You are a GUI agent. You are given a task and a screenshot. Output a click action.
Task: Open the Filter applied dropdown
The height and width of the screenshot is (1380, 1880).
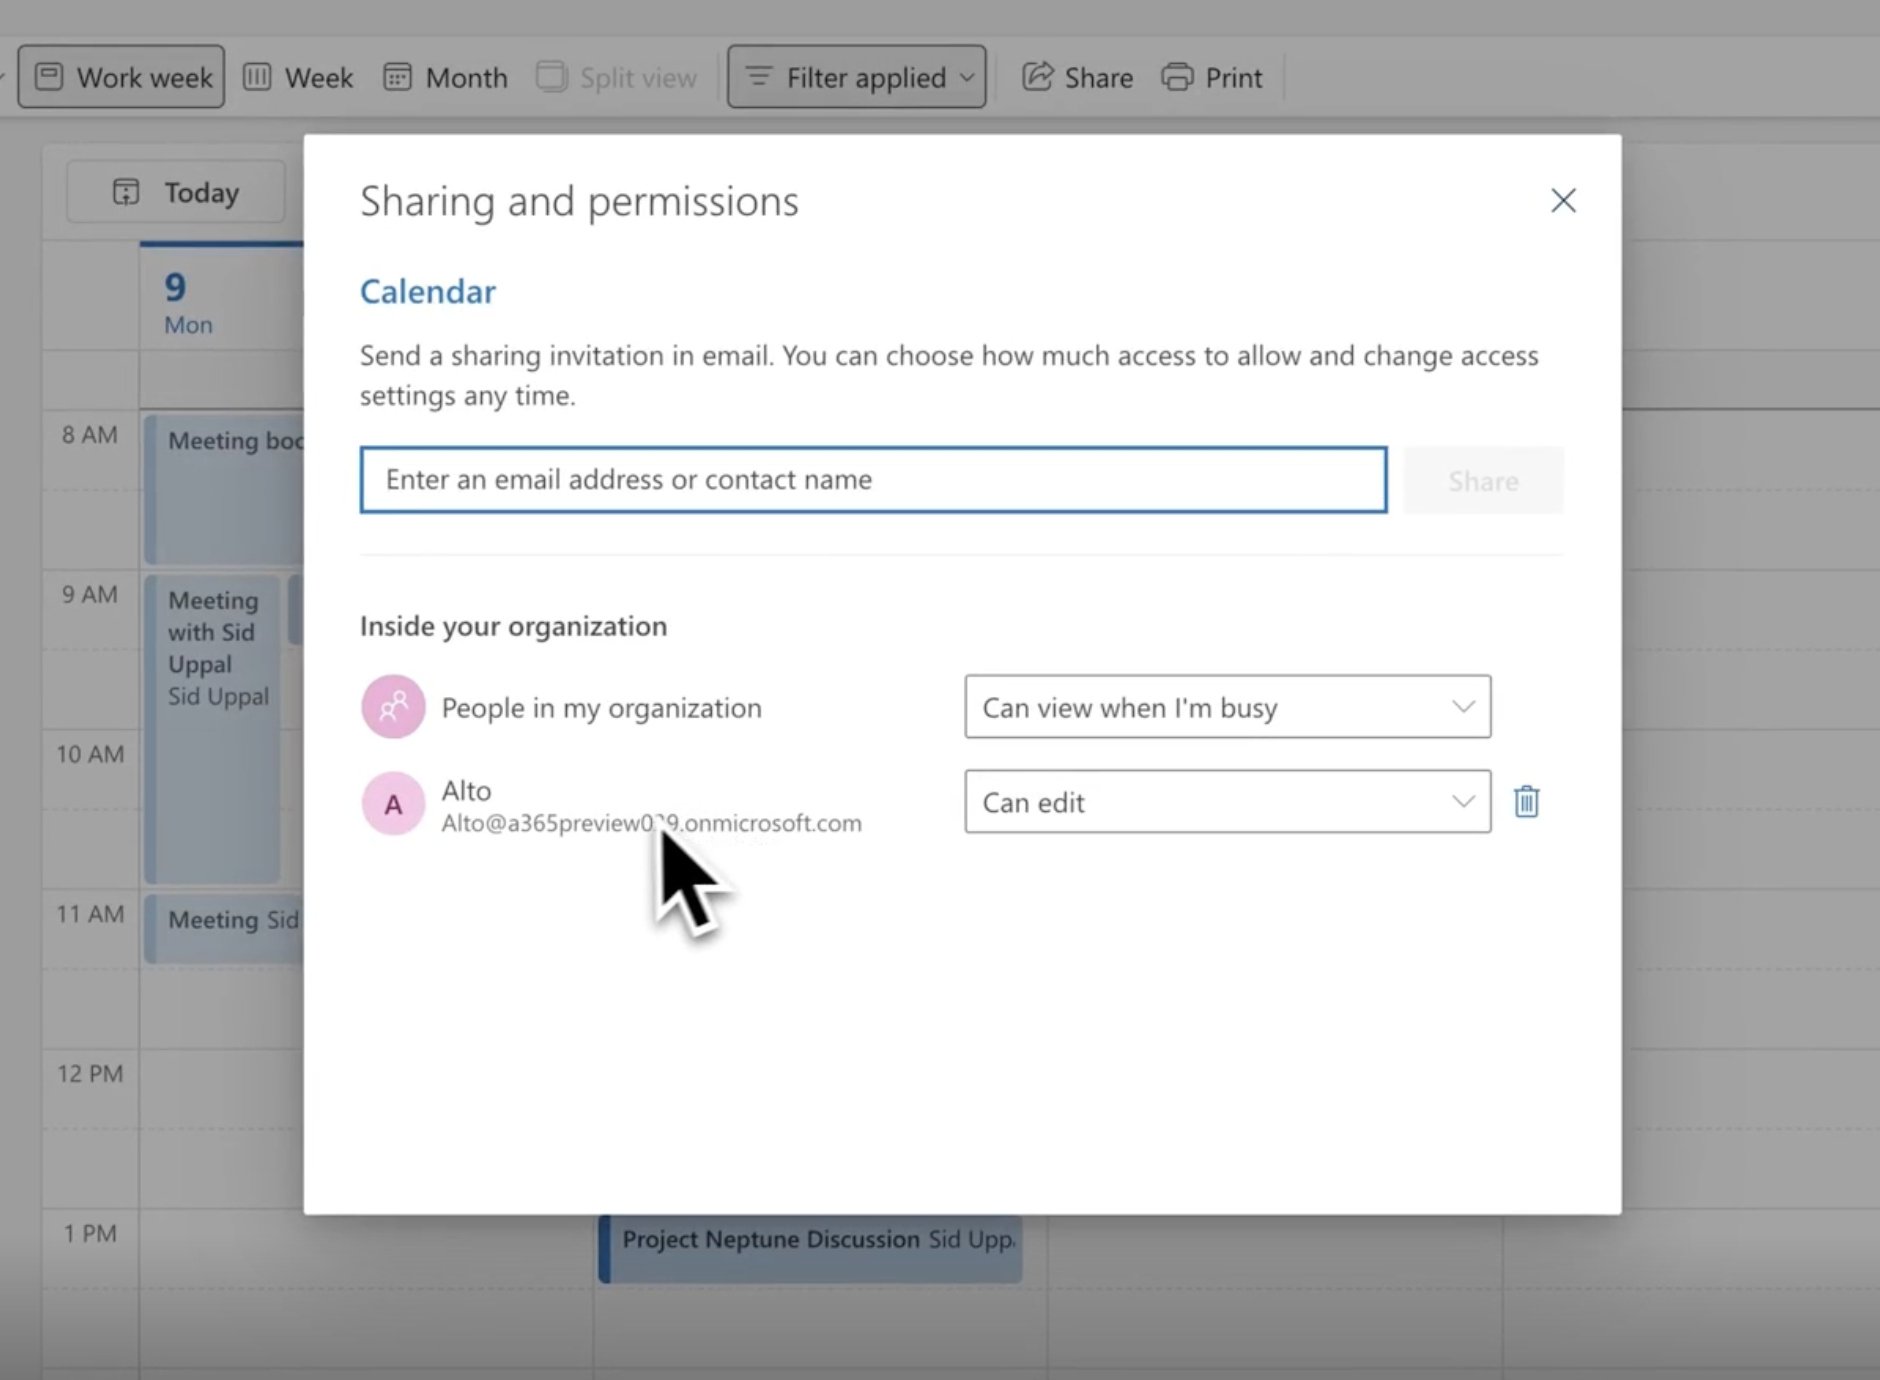[x=857, y=77]
